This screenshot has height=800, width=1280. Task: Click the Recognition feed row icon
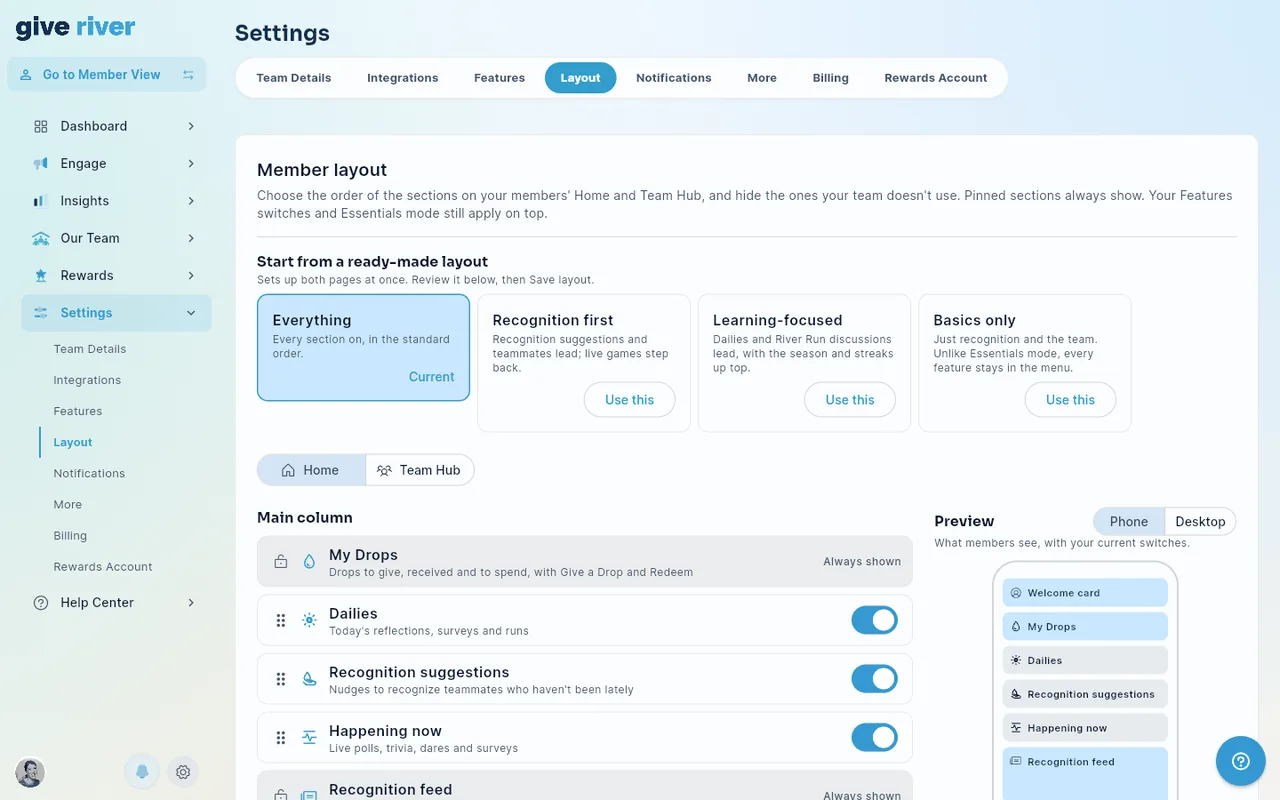[x=309, y=795]
